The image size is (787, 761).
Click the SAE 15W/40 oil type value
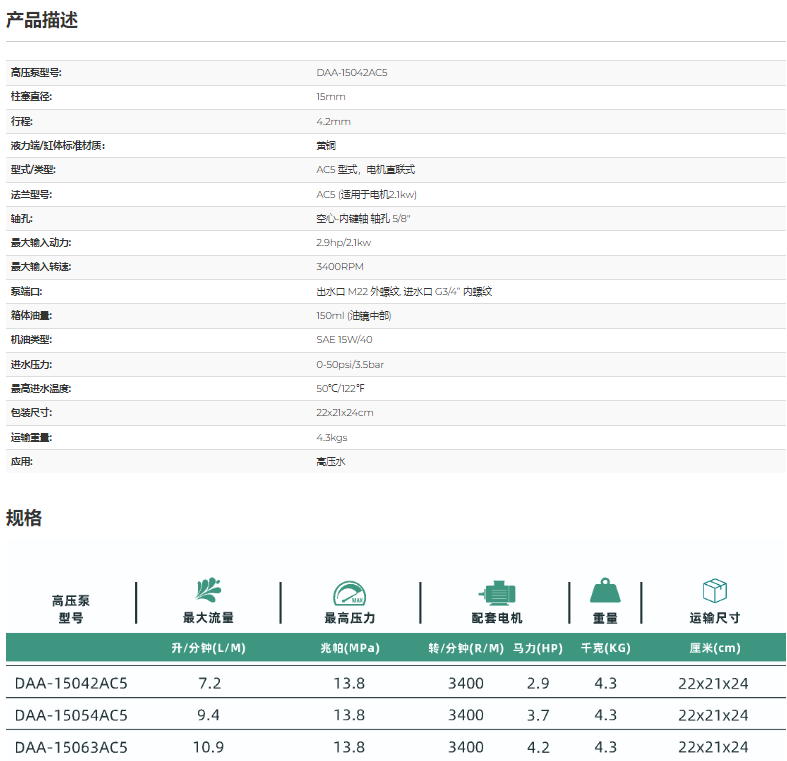pos(344,340)
